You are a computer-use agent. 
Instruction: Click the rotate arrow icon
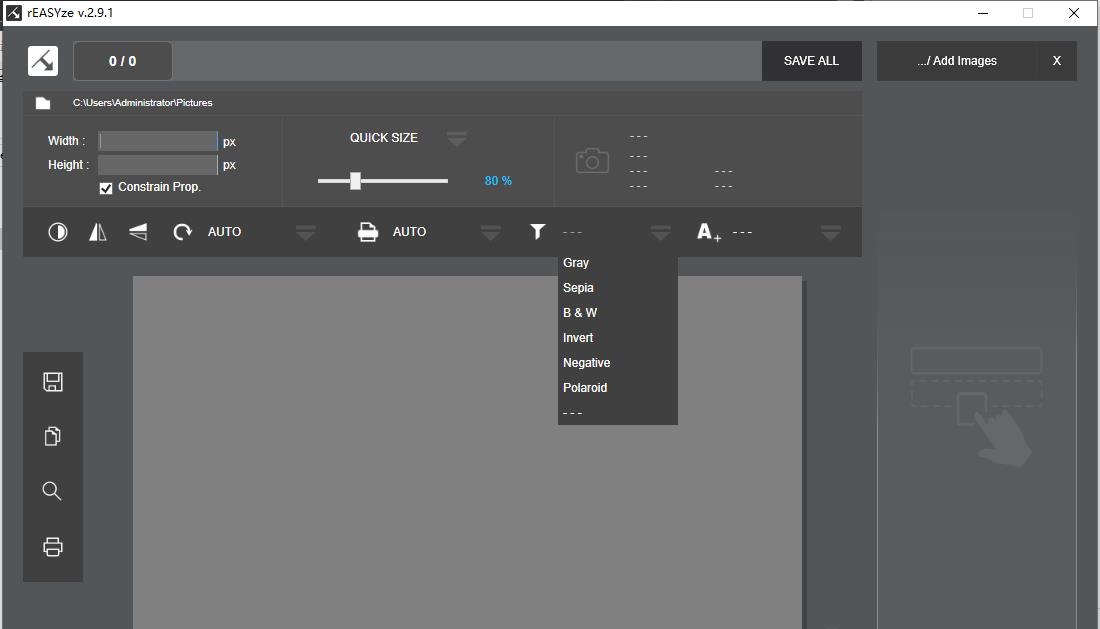(182, 232)
